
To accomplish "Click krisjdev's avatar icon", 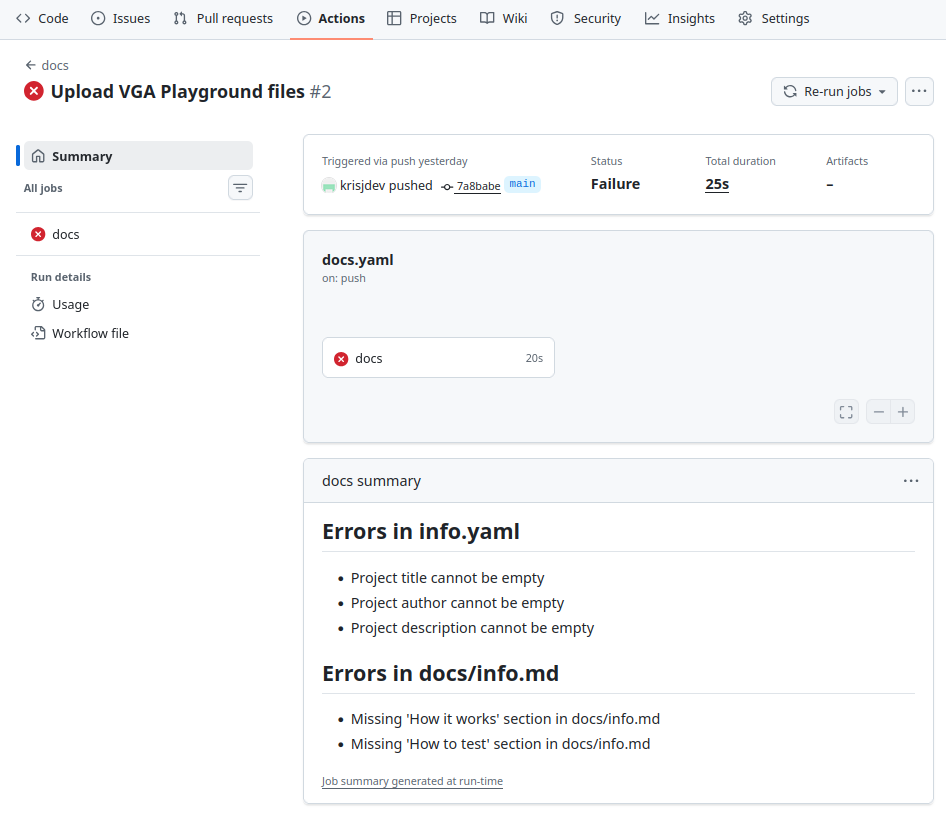I will [x=329, y=186].
